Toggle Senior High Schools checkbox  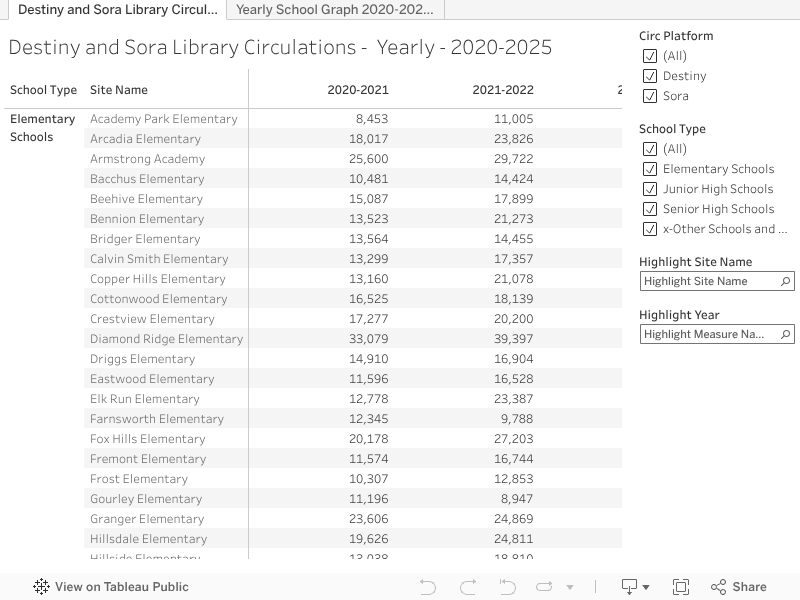tap(650, 209)
